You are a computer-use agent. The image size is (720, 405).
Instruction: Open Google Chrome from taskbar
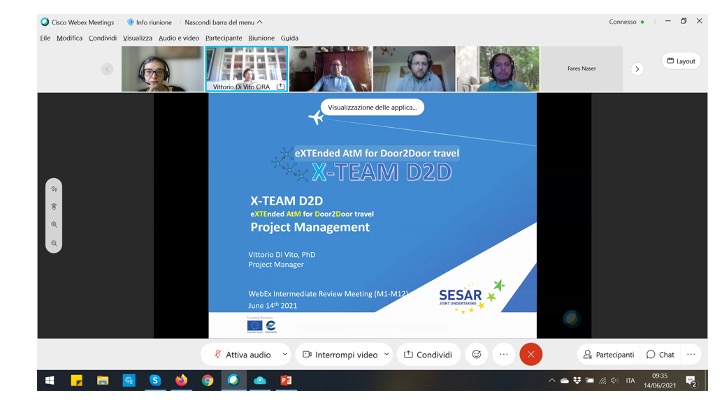pos(208,380)
